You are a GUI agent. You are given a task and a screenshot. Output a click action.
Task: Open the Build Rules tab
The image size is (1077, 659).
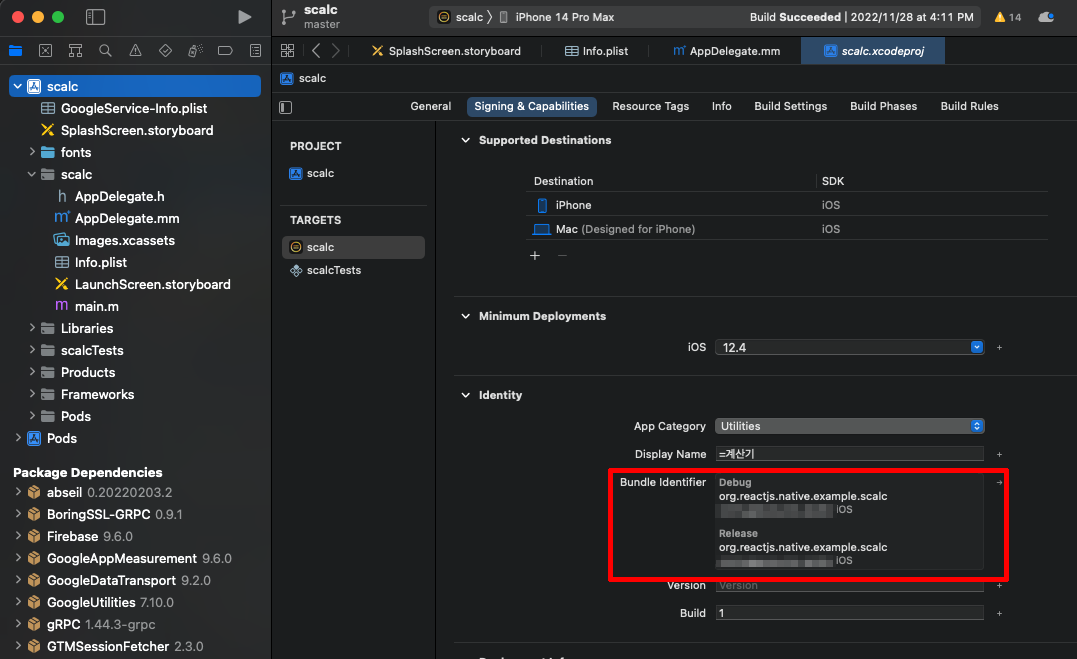click(x=969, y=107)
